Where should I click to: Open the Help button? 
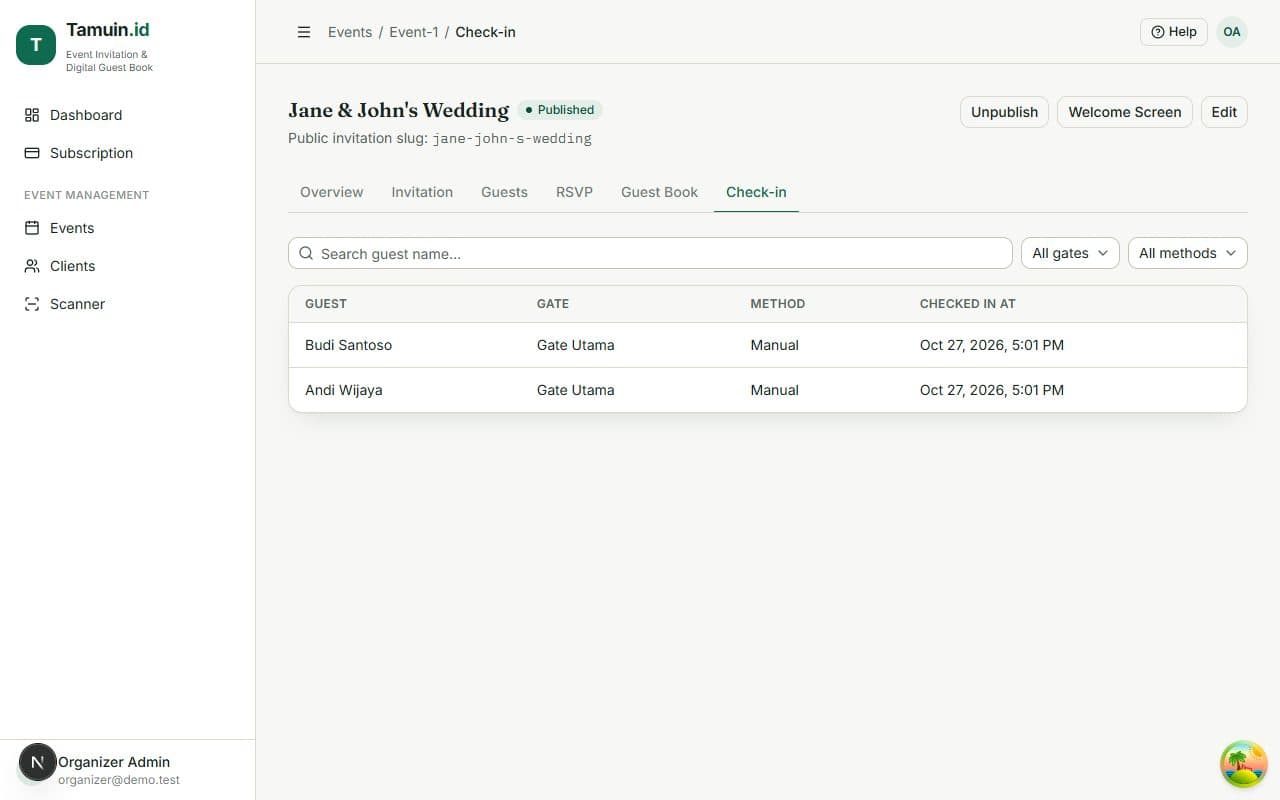(1174, 32)
